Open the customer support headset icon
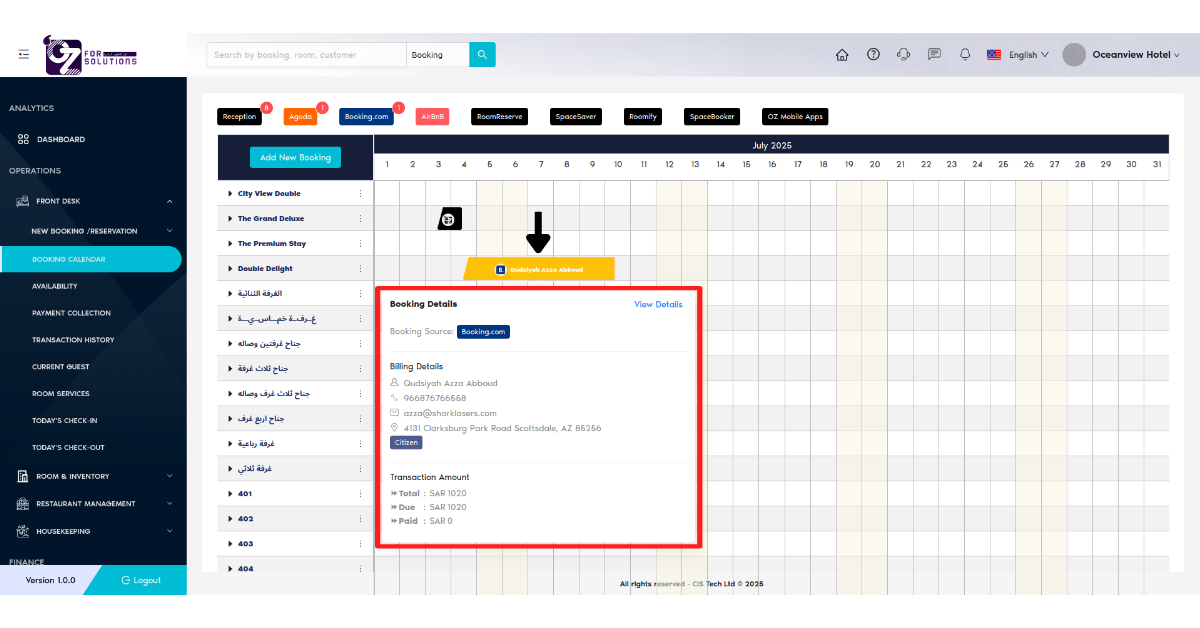1200x628 pixels. (904, 54)
